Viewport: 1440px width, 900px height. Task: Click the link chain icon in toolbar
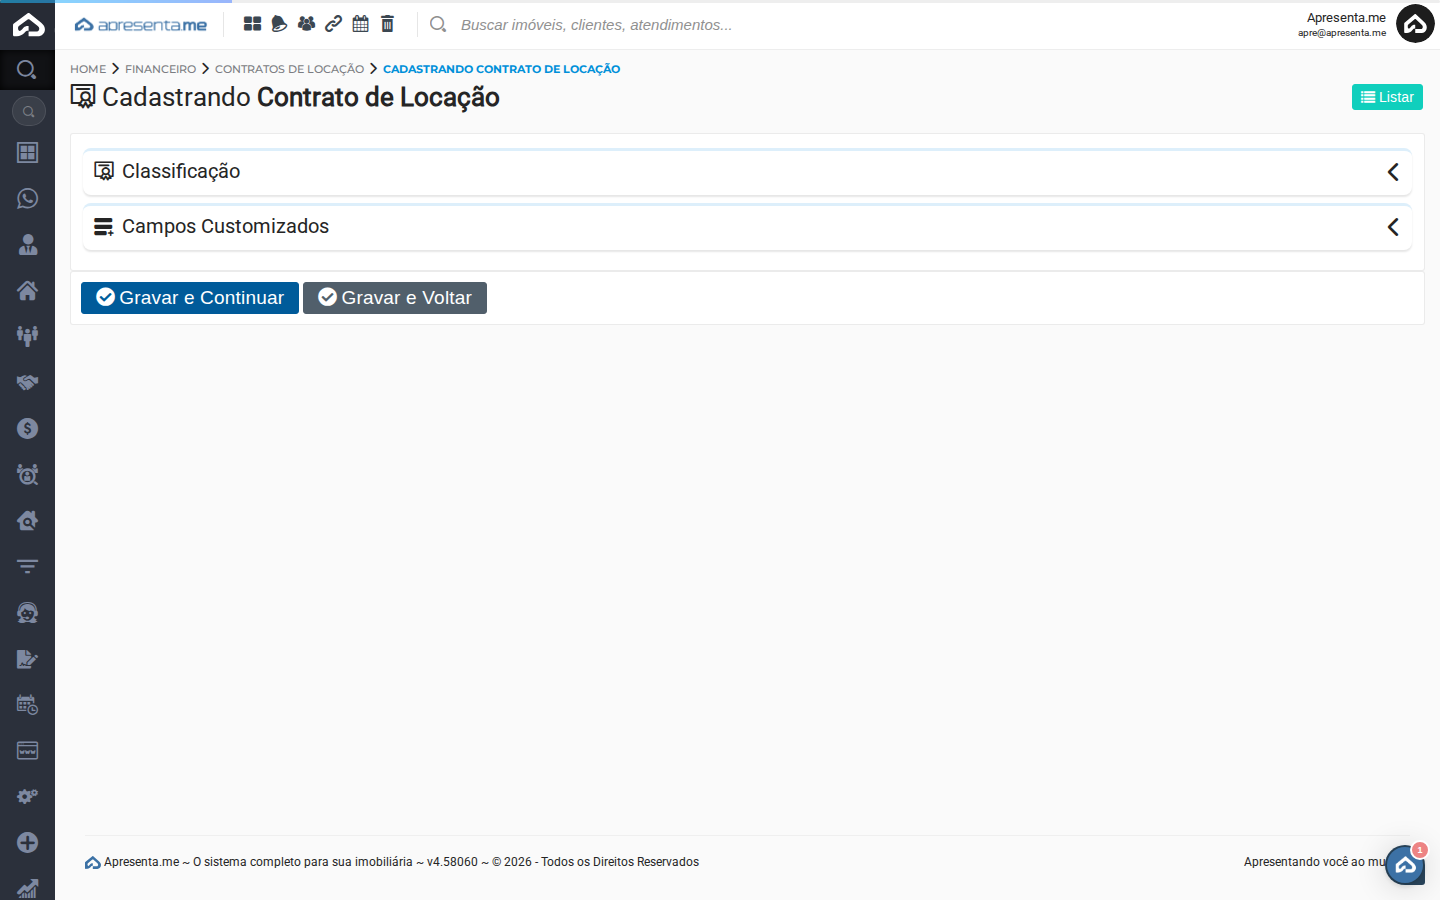pos(334,24)
